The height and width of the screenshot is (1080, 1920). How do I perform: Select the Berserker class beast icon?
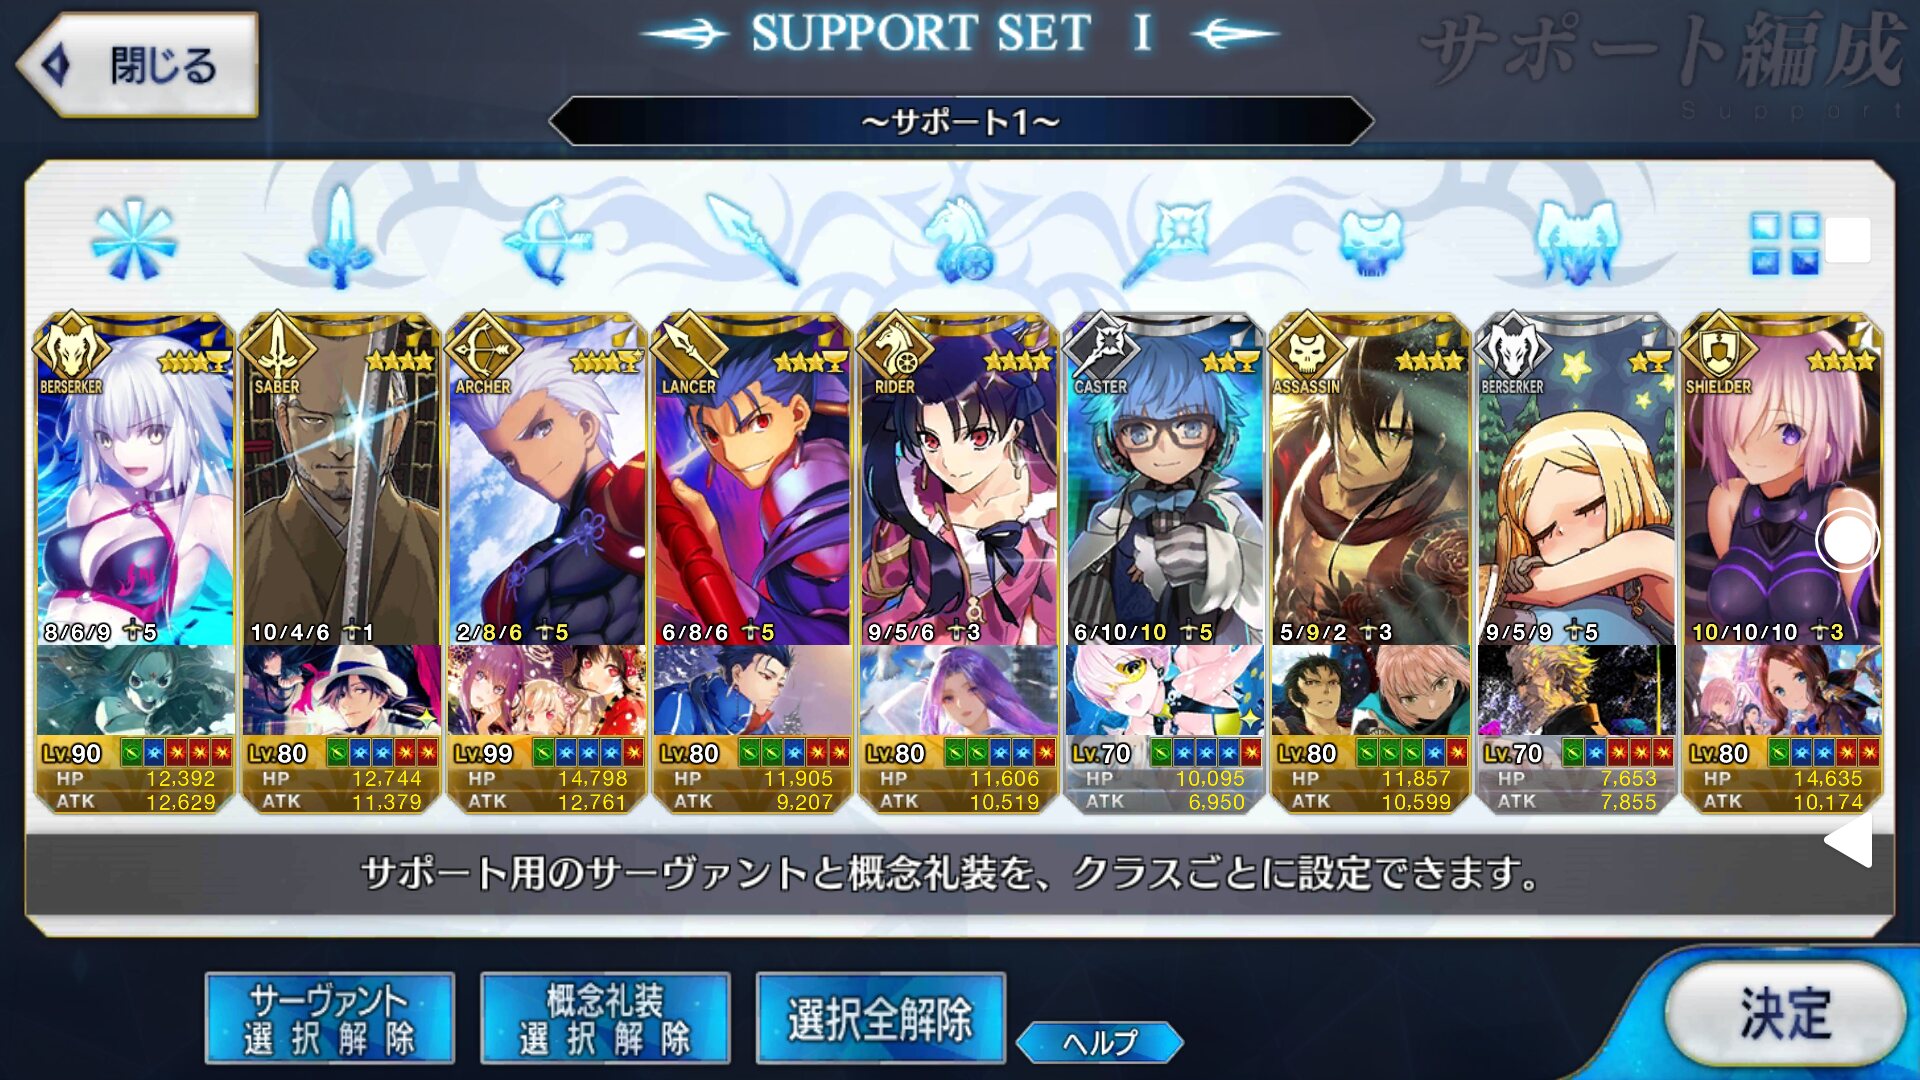[x=1578, y=240]
